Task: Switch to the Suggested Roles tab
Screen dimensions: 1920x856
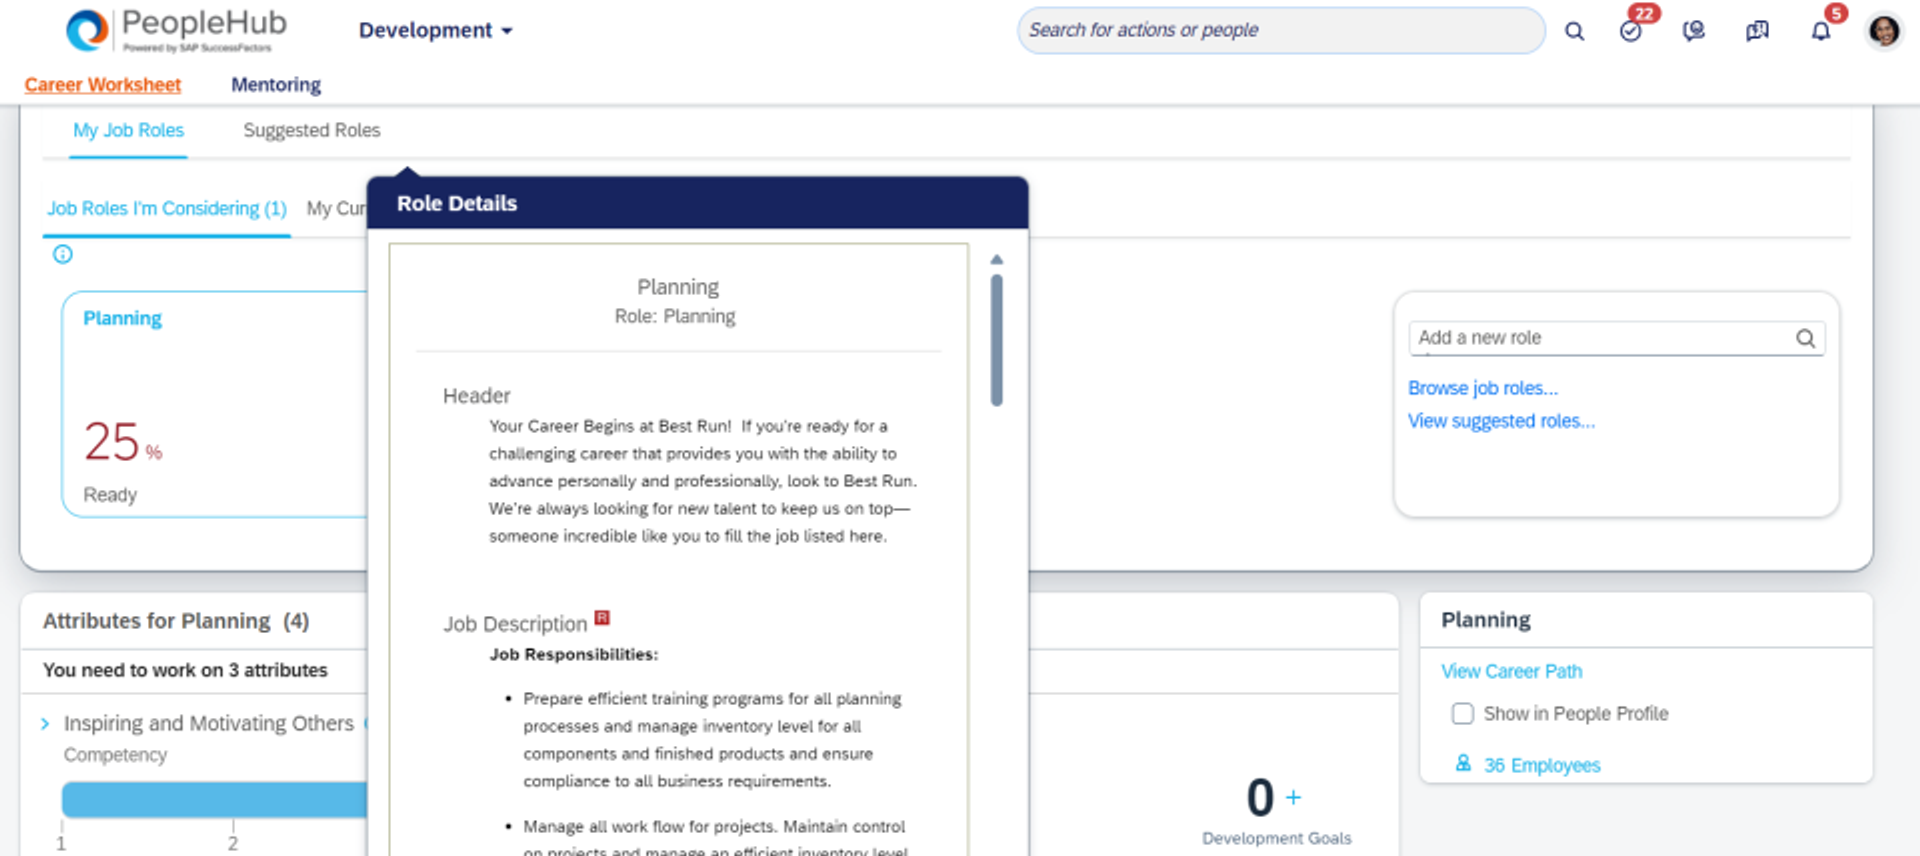Action: 312,131
